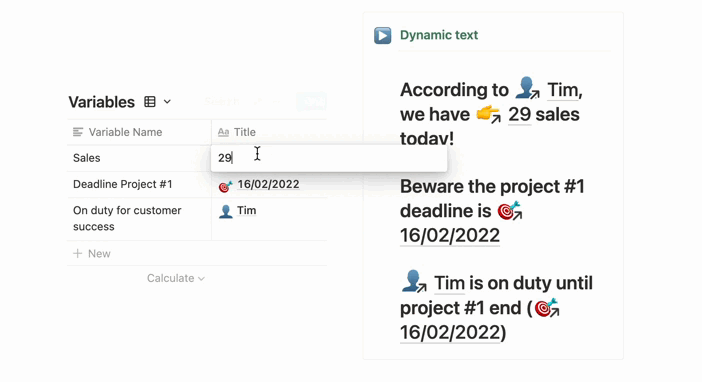Screen dimensions: 702x382
Task: Click the 16/02/2022 title in table
Action: [268, 184]
